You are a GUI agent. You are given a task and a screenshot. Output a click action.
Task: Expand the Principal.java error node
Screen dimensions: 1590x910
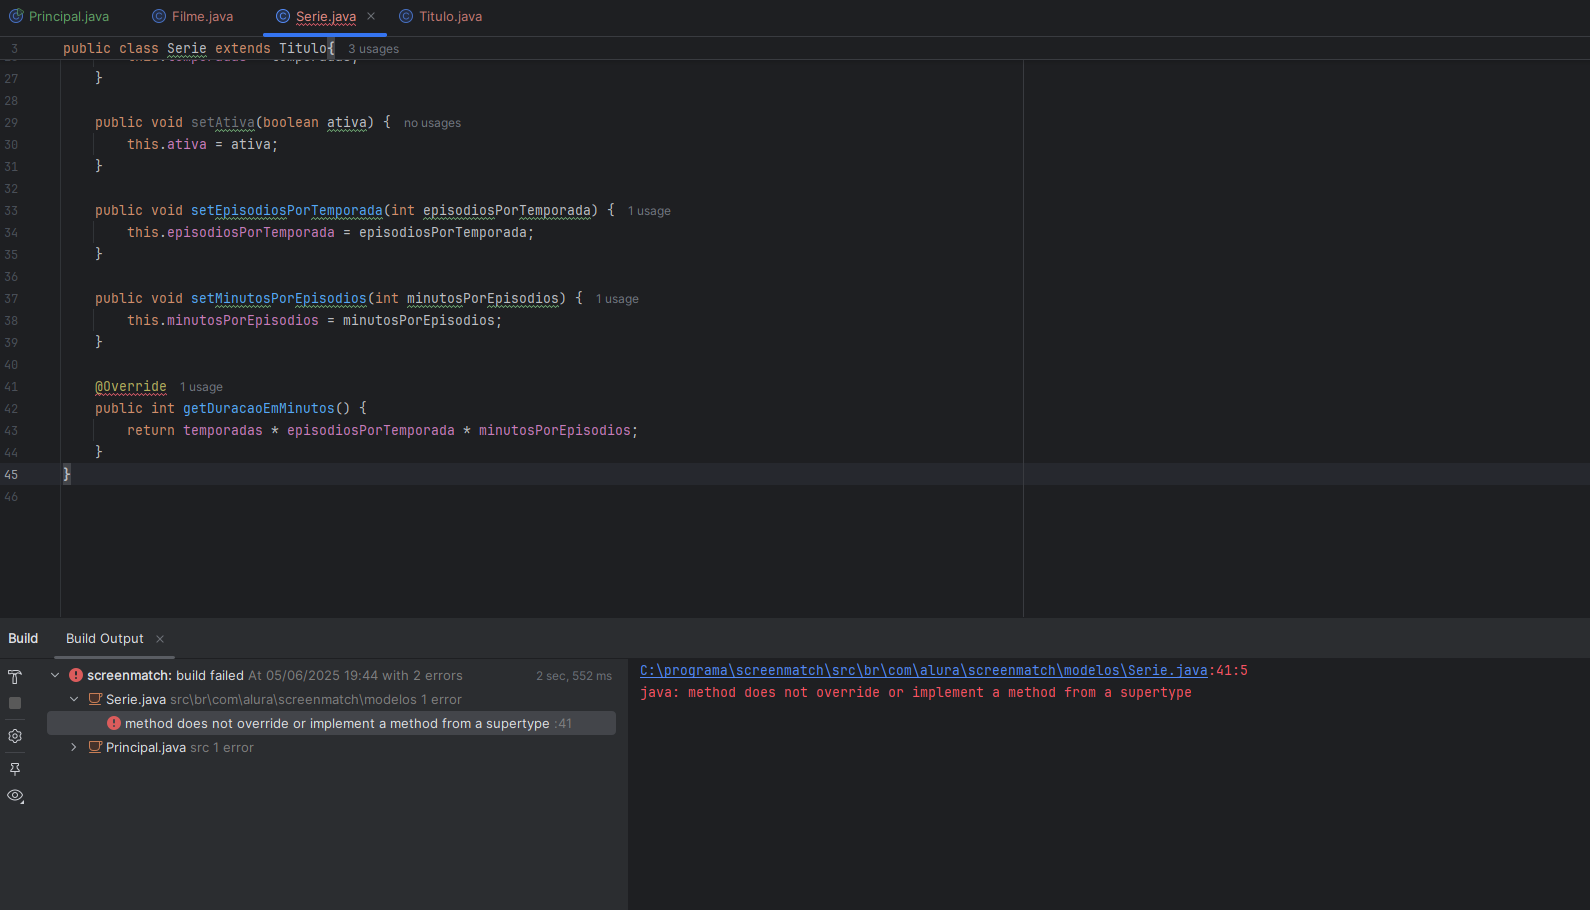click(74, 747)
